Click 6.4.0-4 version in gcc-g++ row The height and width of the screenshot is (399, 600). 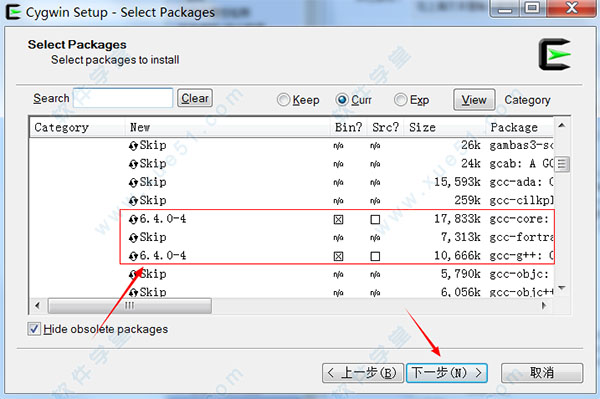point(163,256)
